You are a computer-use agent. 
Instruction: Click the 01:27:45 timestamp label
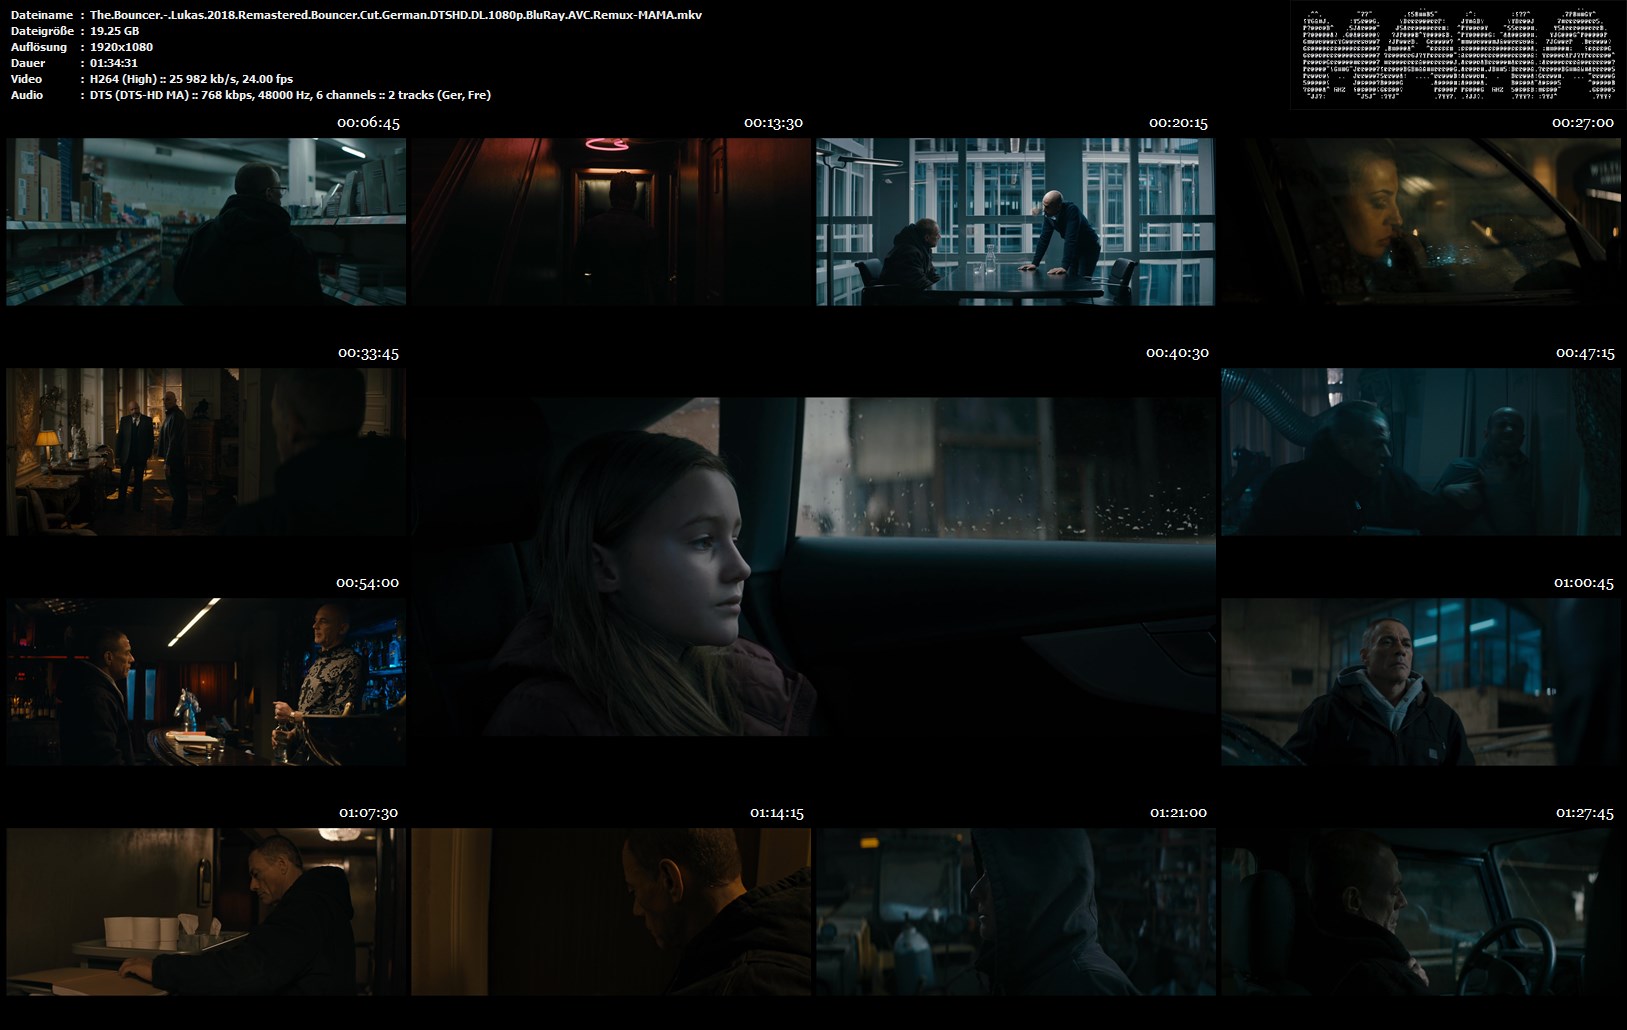coord(1585,813)
